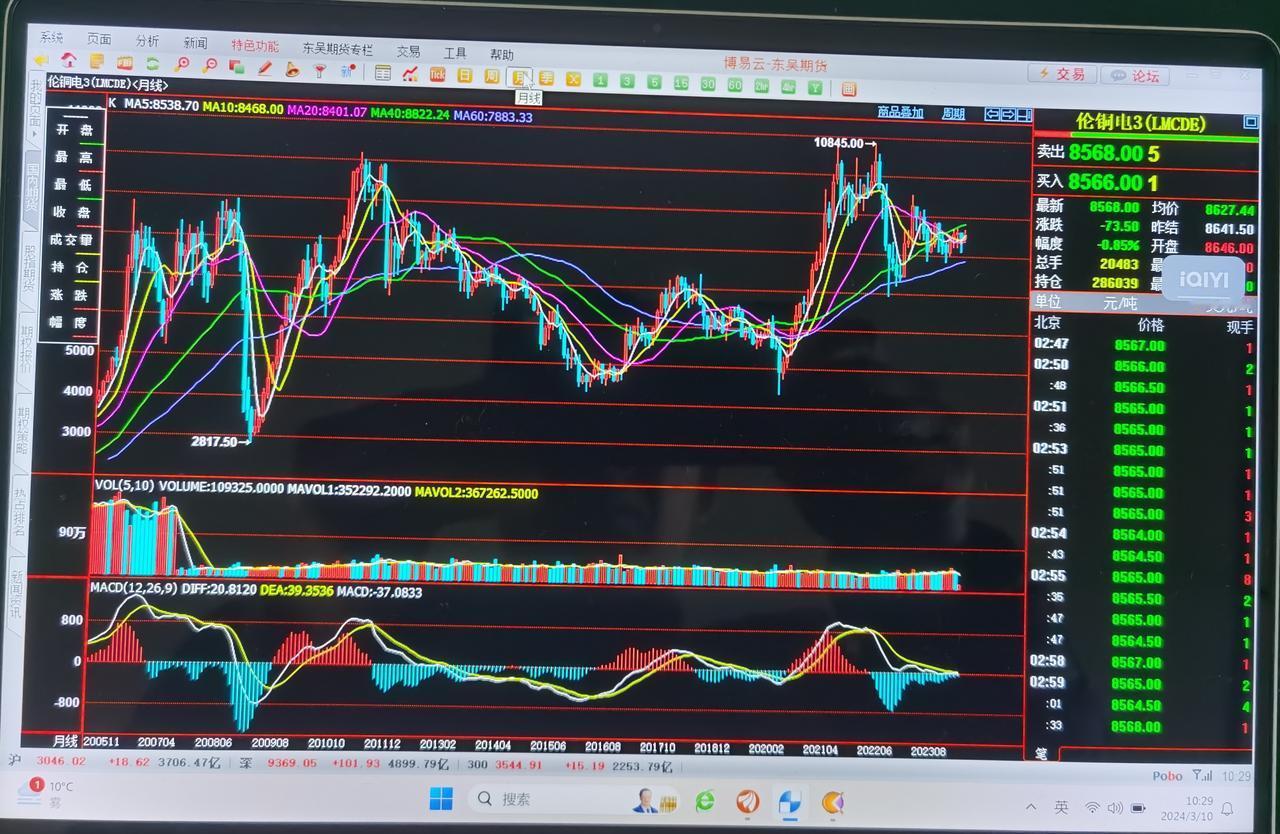Open the 页面 menu
The image size is (1280, 834).
point(98,39)
